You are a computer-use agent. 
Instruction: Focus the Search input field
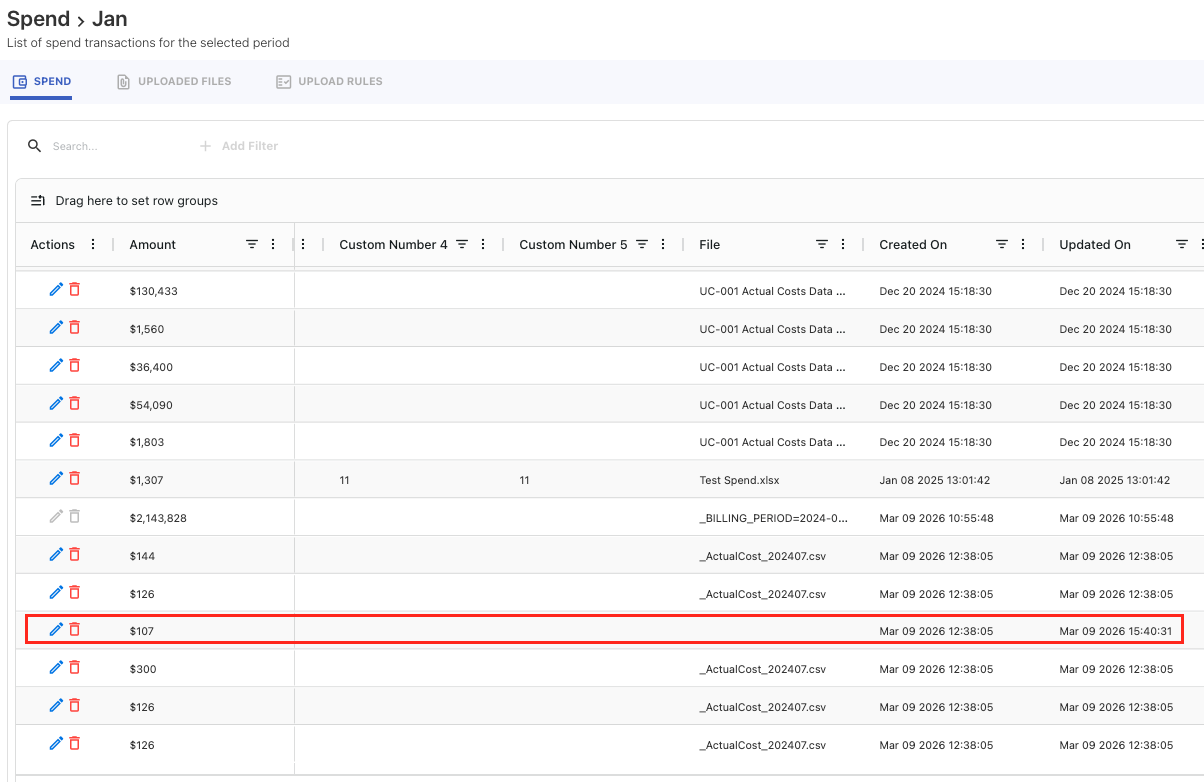tap(110, 146)
